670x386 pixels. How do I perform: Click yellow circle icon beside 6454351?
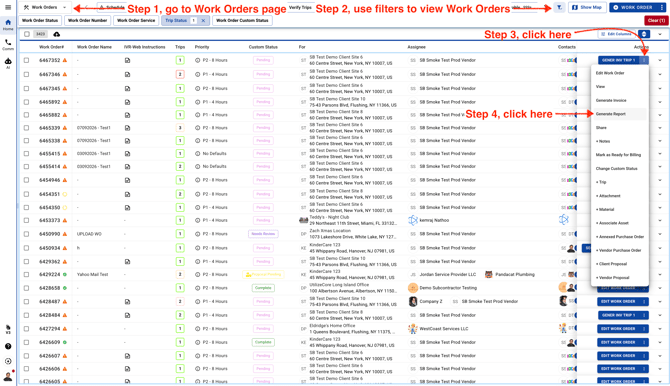pos(65,194)
